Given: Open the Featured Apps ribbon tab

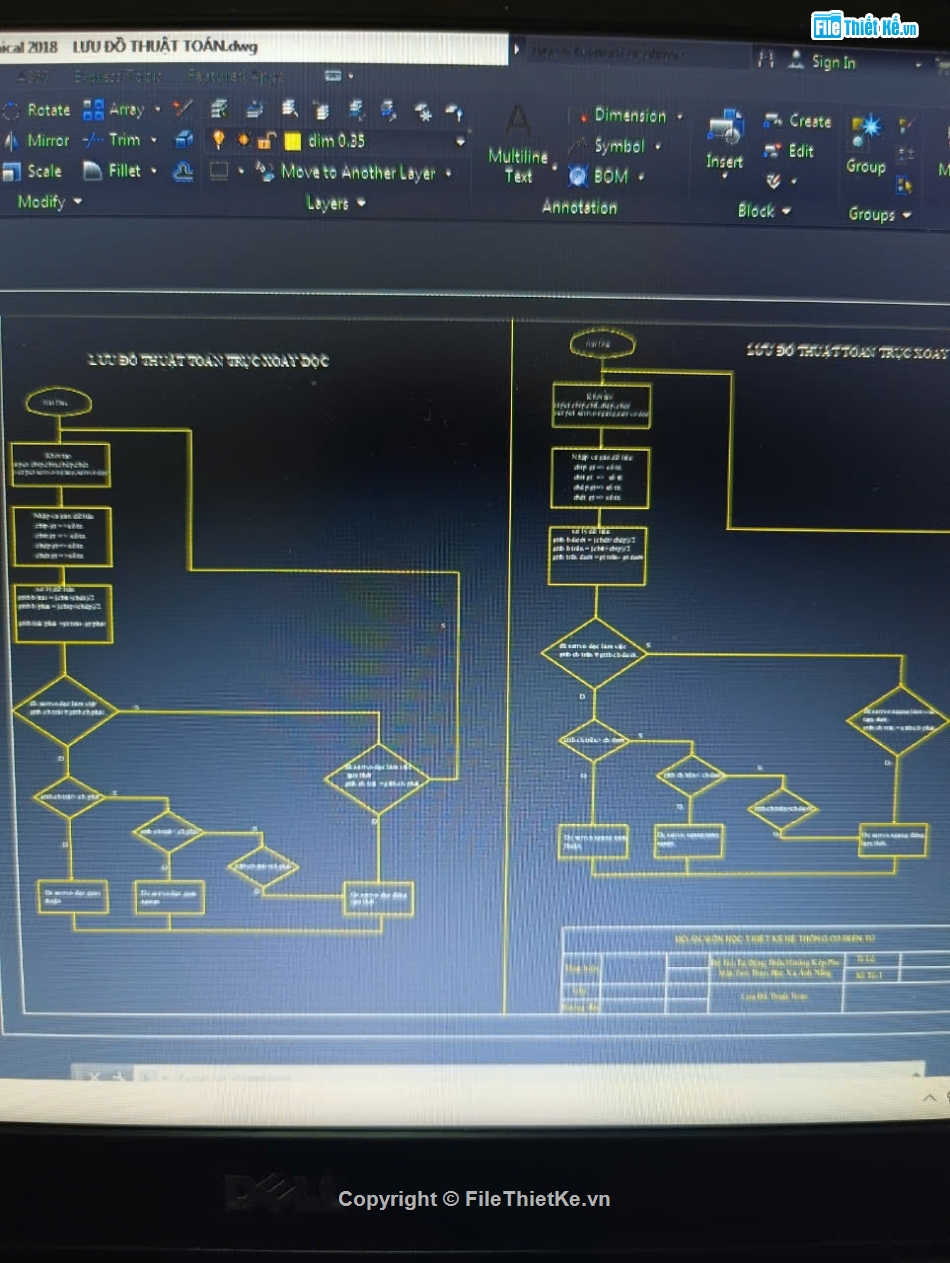Looking at the screenshot, I should (235, 76).
